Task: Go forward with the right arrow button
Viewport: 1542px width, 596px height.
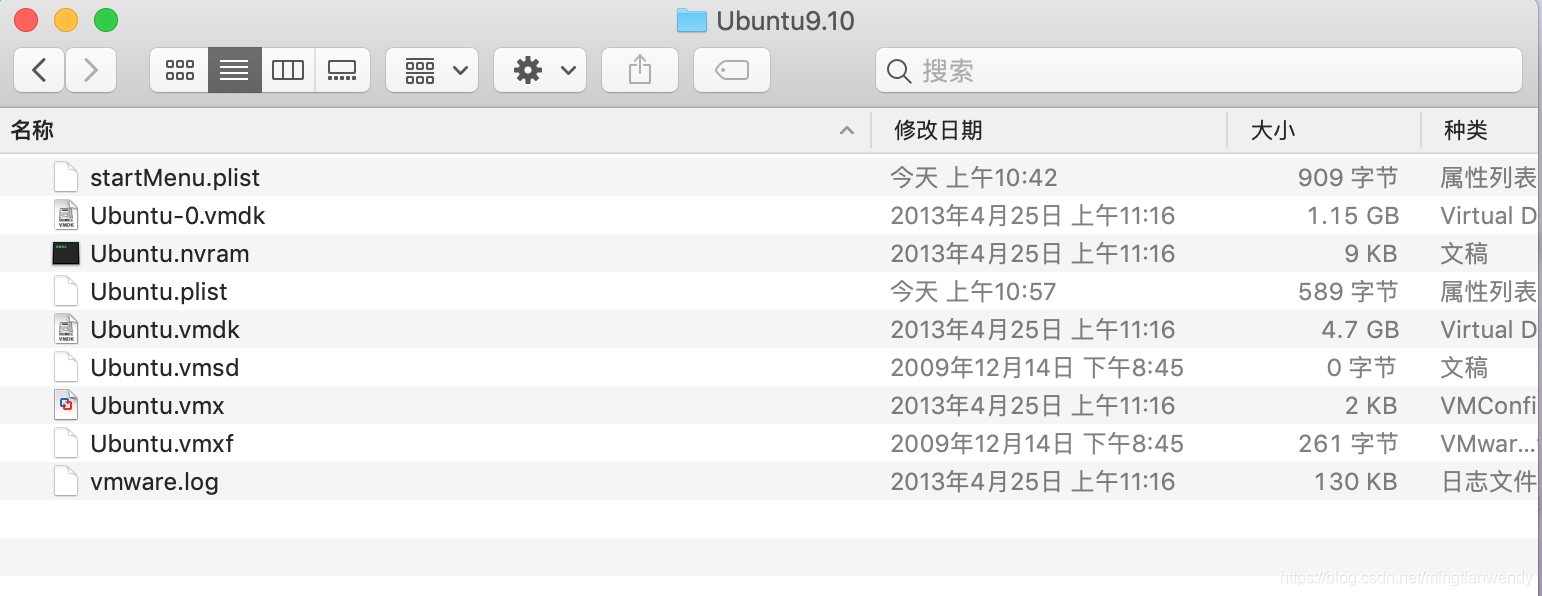Action: [91, 70]
